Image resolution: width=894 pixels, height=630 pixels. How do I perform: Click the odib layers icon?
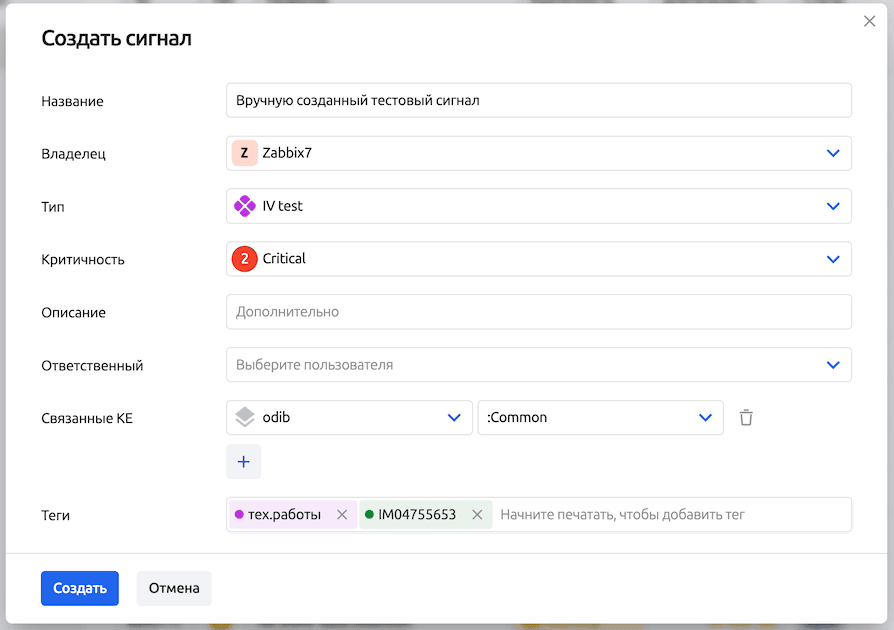(x=245, y=418)
